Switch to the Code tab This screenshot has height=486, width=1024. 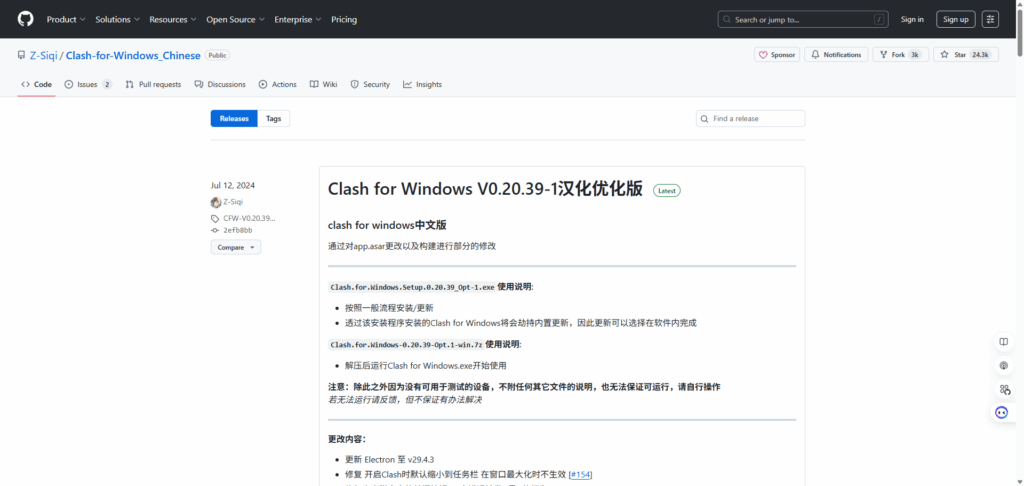(x=37, y=84)
